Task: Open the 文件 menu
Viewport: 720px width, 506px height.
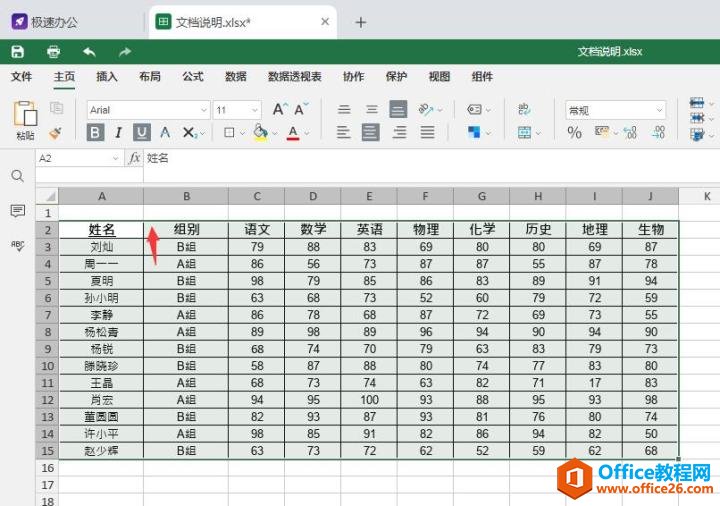Action: click(22, 77)
